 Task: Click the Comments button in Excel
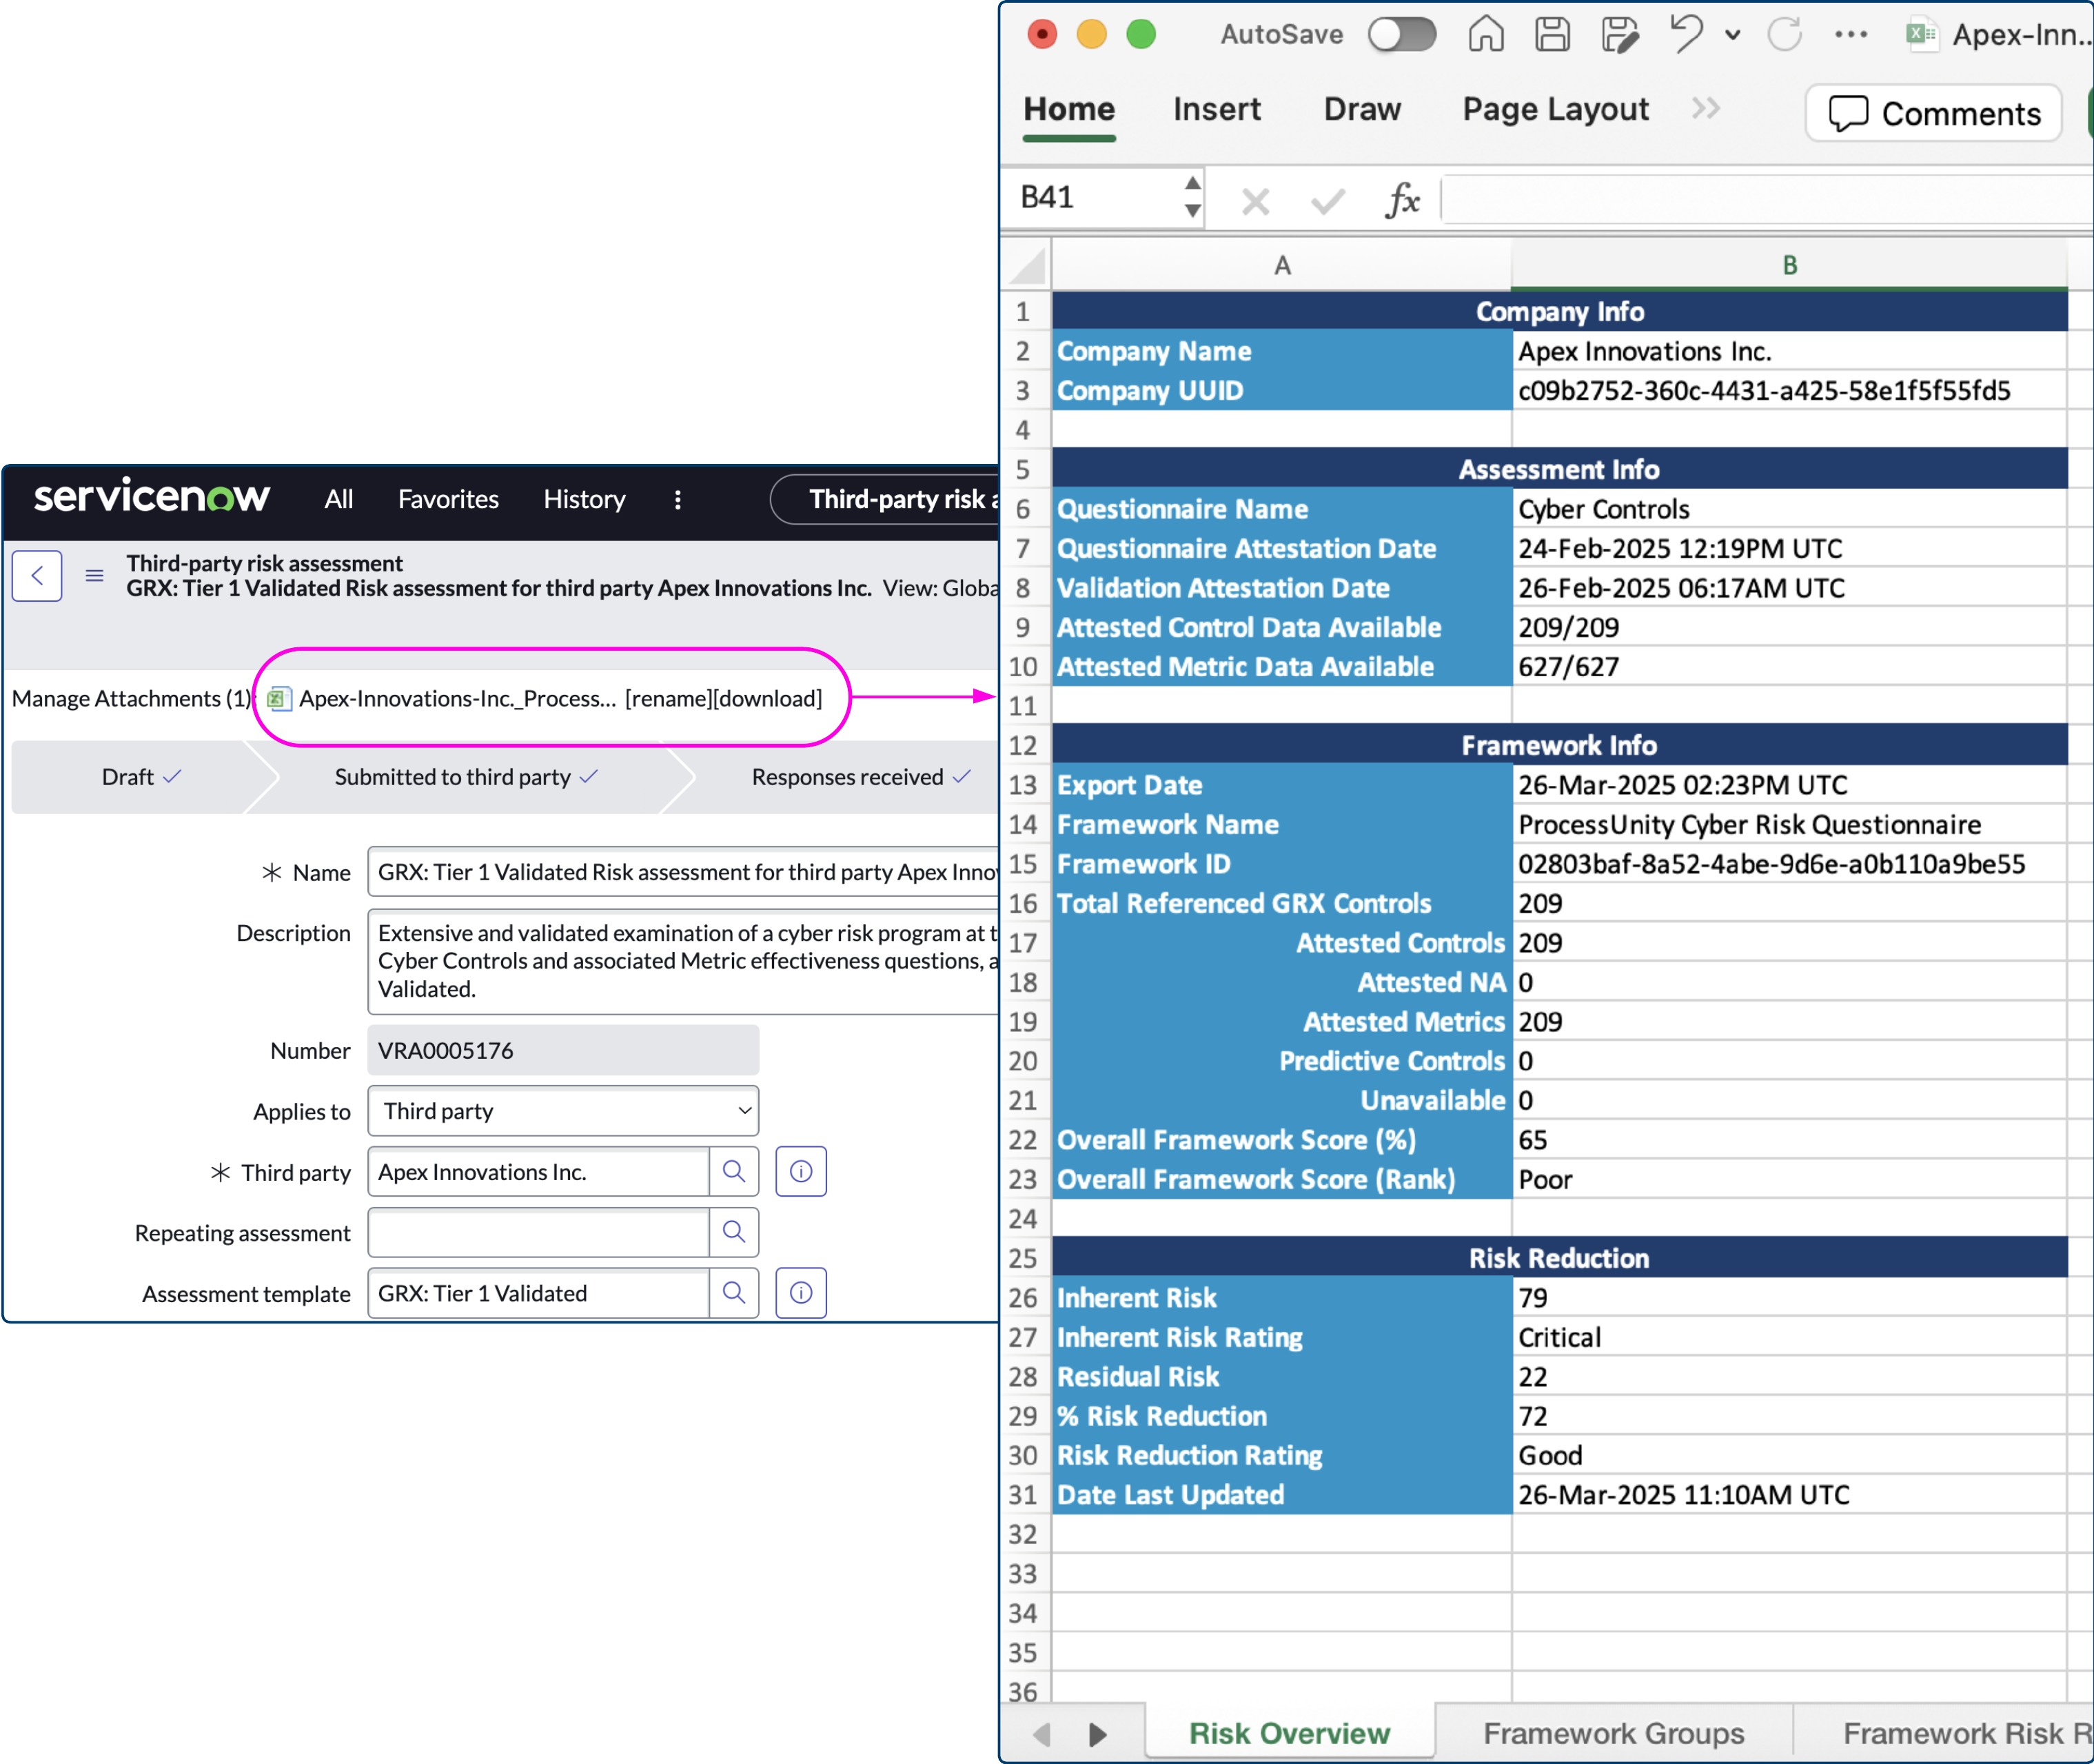1933,114
